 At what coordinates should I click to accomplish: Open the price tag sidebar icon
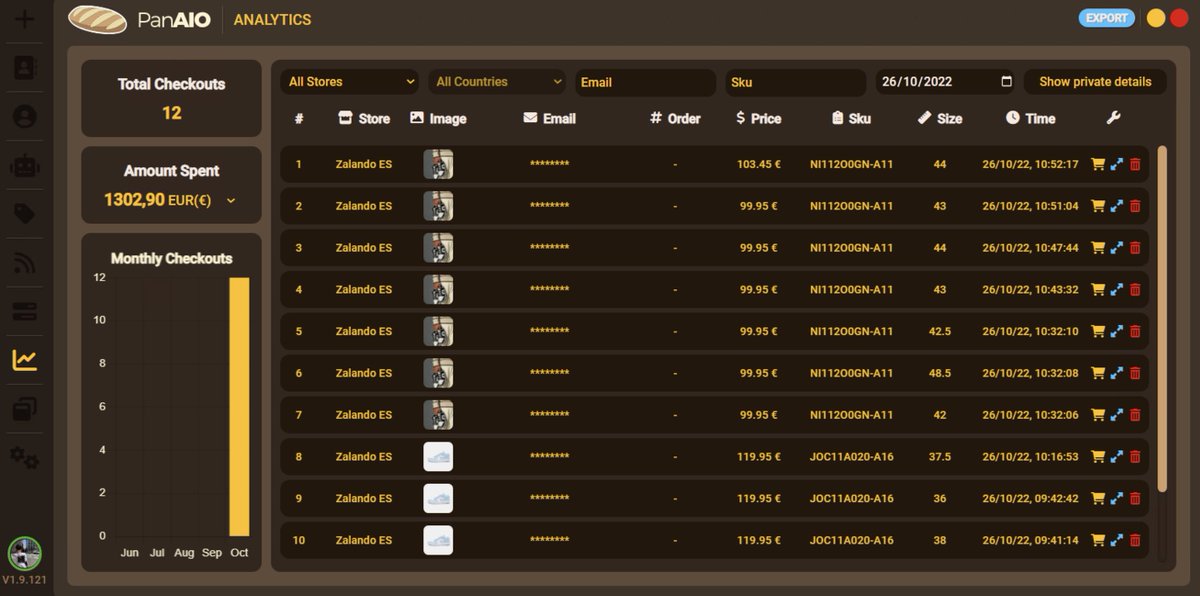pyautogui.click(x=25, y=214)
